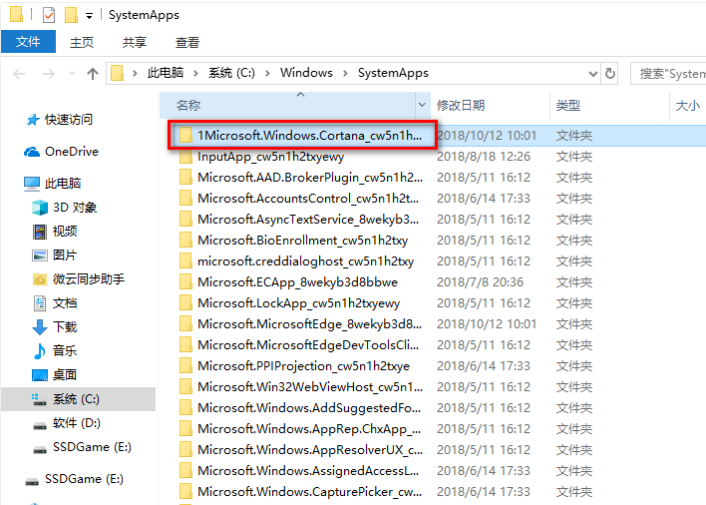The image size is (706, 505).
Task: Click SystemApps breadcrumb in address bar
Action: click(393, 73)
